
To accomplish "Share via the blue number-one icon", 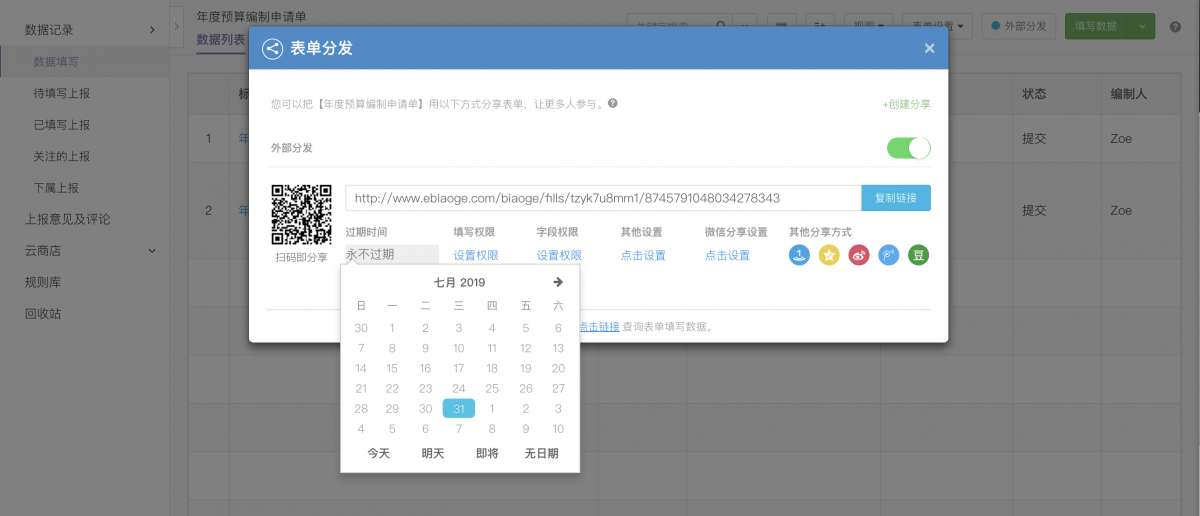I will pyautogui.click(x=799, y=255).
